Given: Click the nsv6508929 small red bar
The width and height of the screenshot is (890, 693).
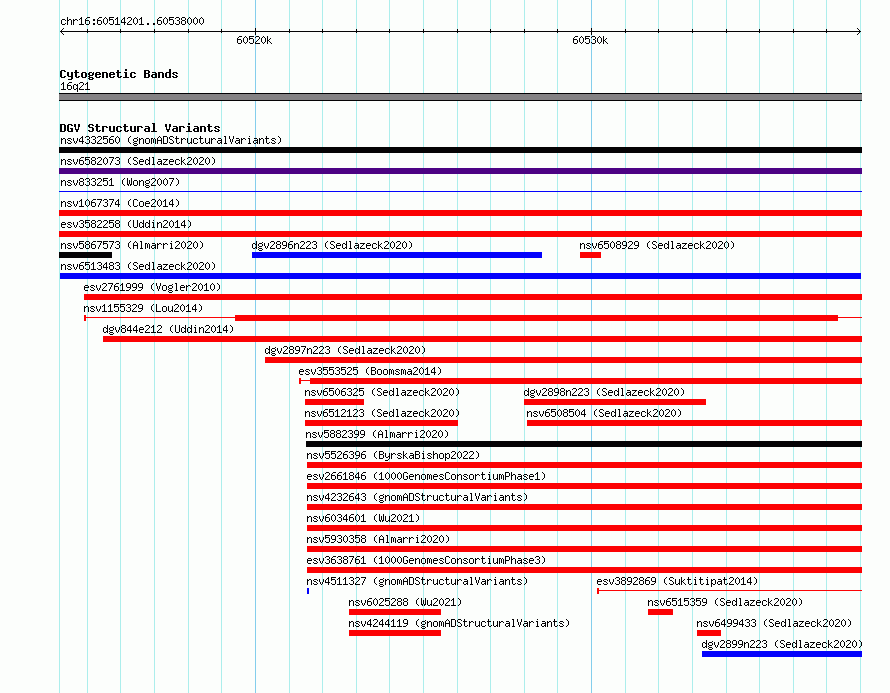Looking at the screenshot, I should pos(590,255).
